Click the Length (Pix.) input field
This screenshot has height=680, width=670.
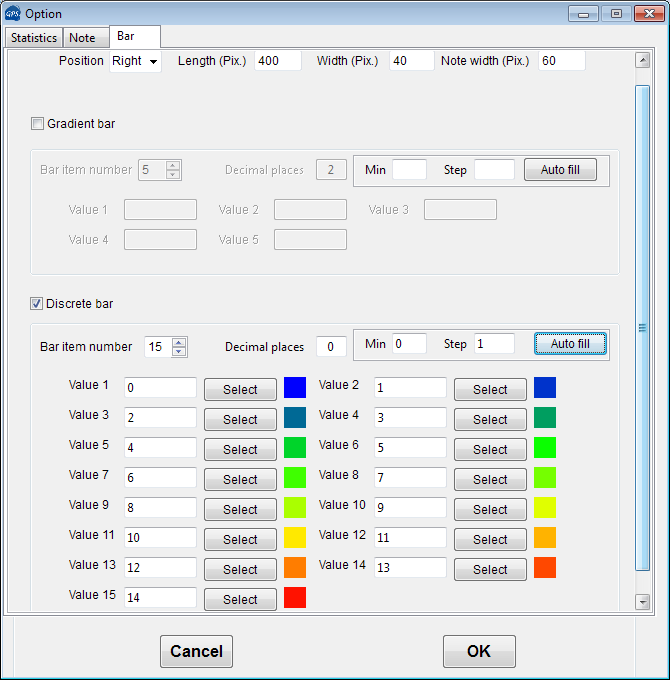click(277, 61)
